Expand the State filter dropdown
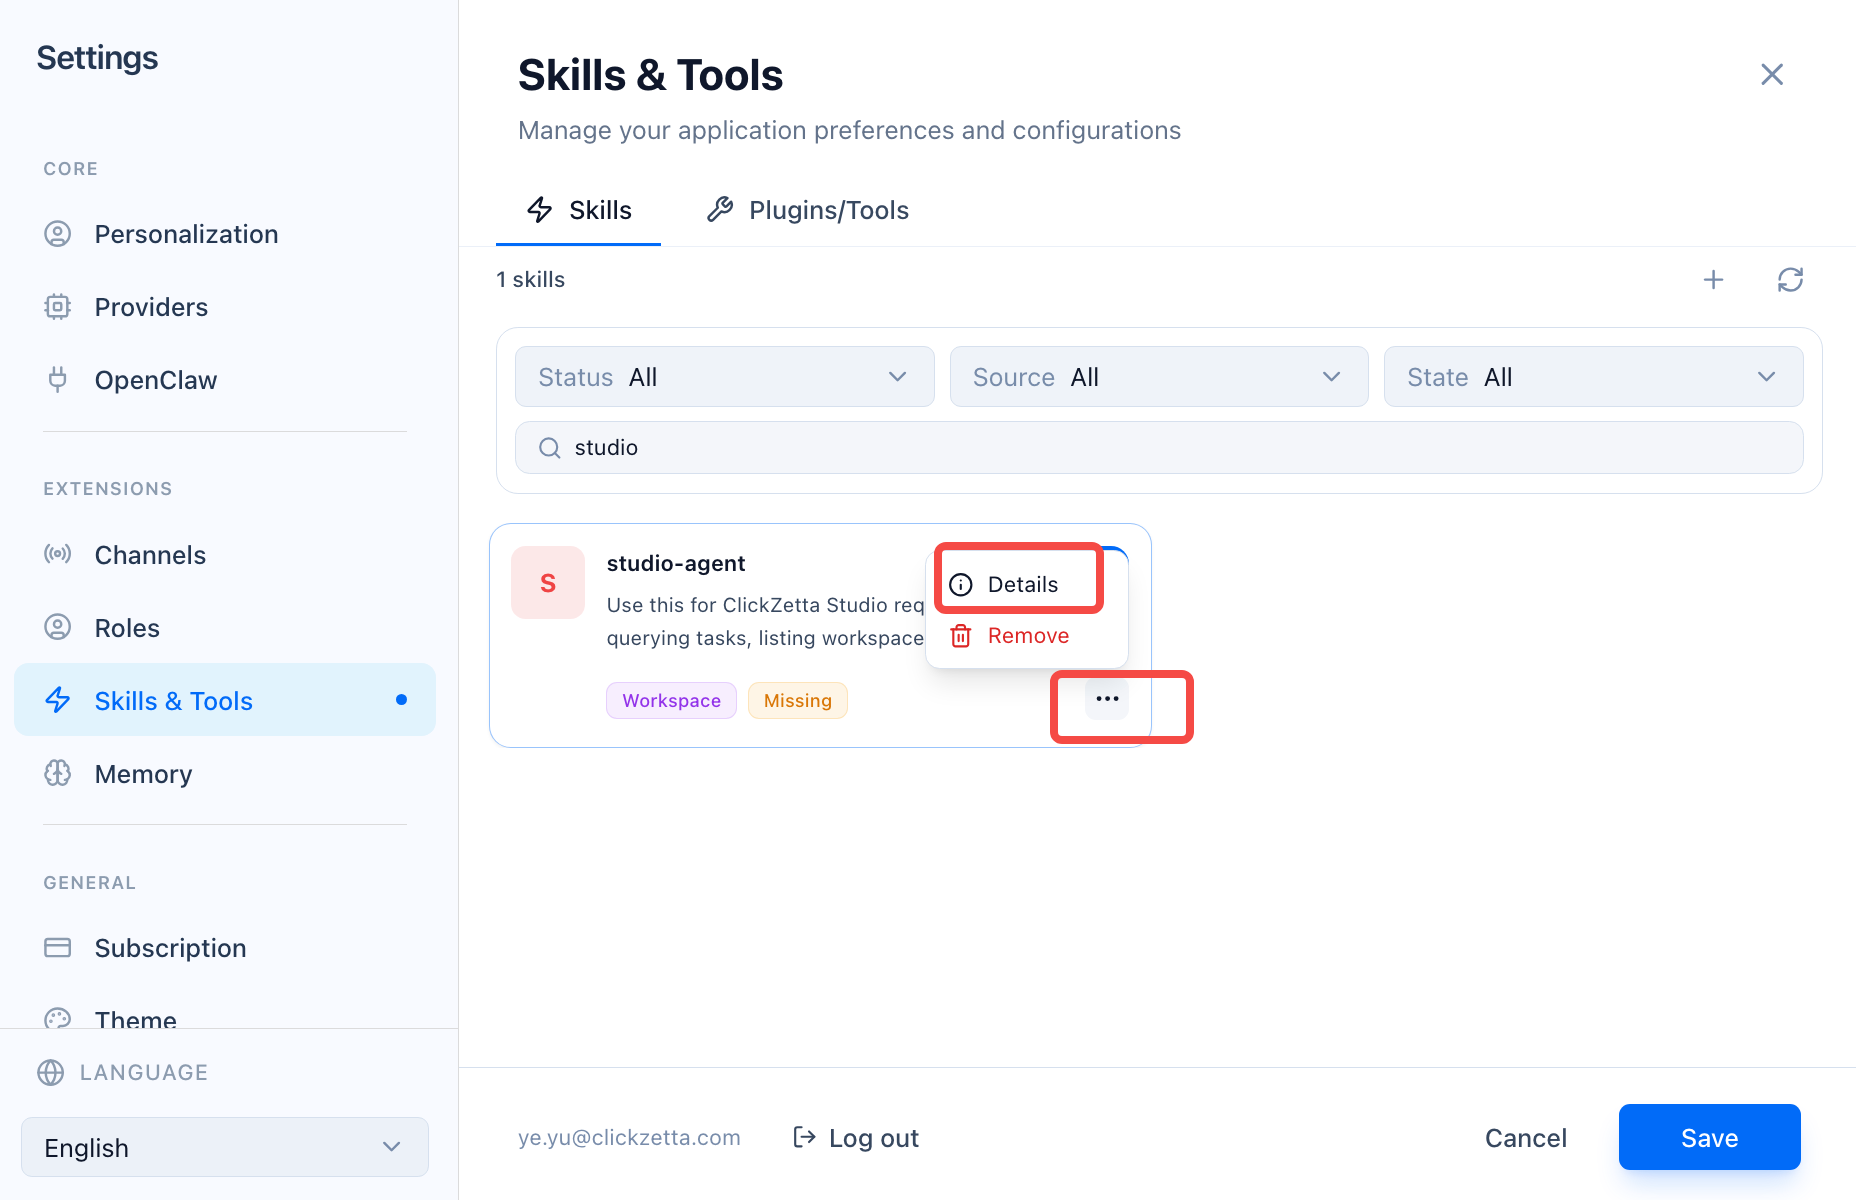This screenshot has width=1856, height=1200. pos(1592,377)
